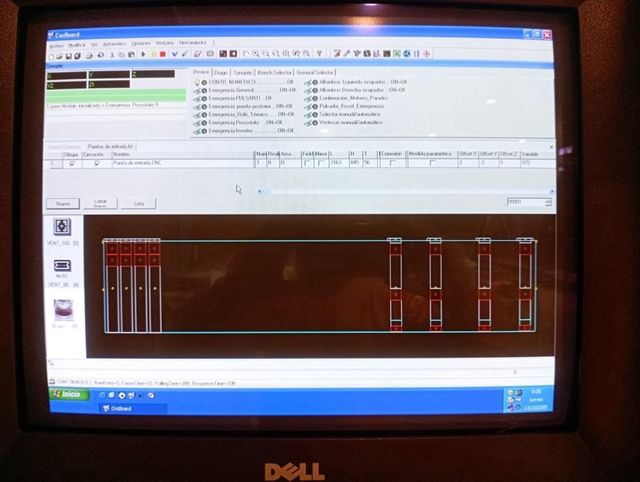Select the photo thumbnail tool in side panel
The width and height of the screenshot is (640, 482).
pos(63,310)
